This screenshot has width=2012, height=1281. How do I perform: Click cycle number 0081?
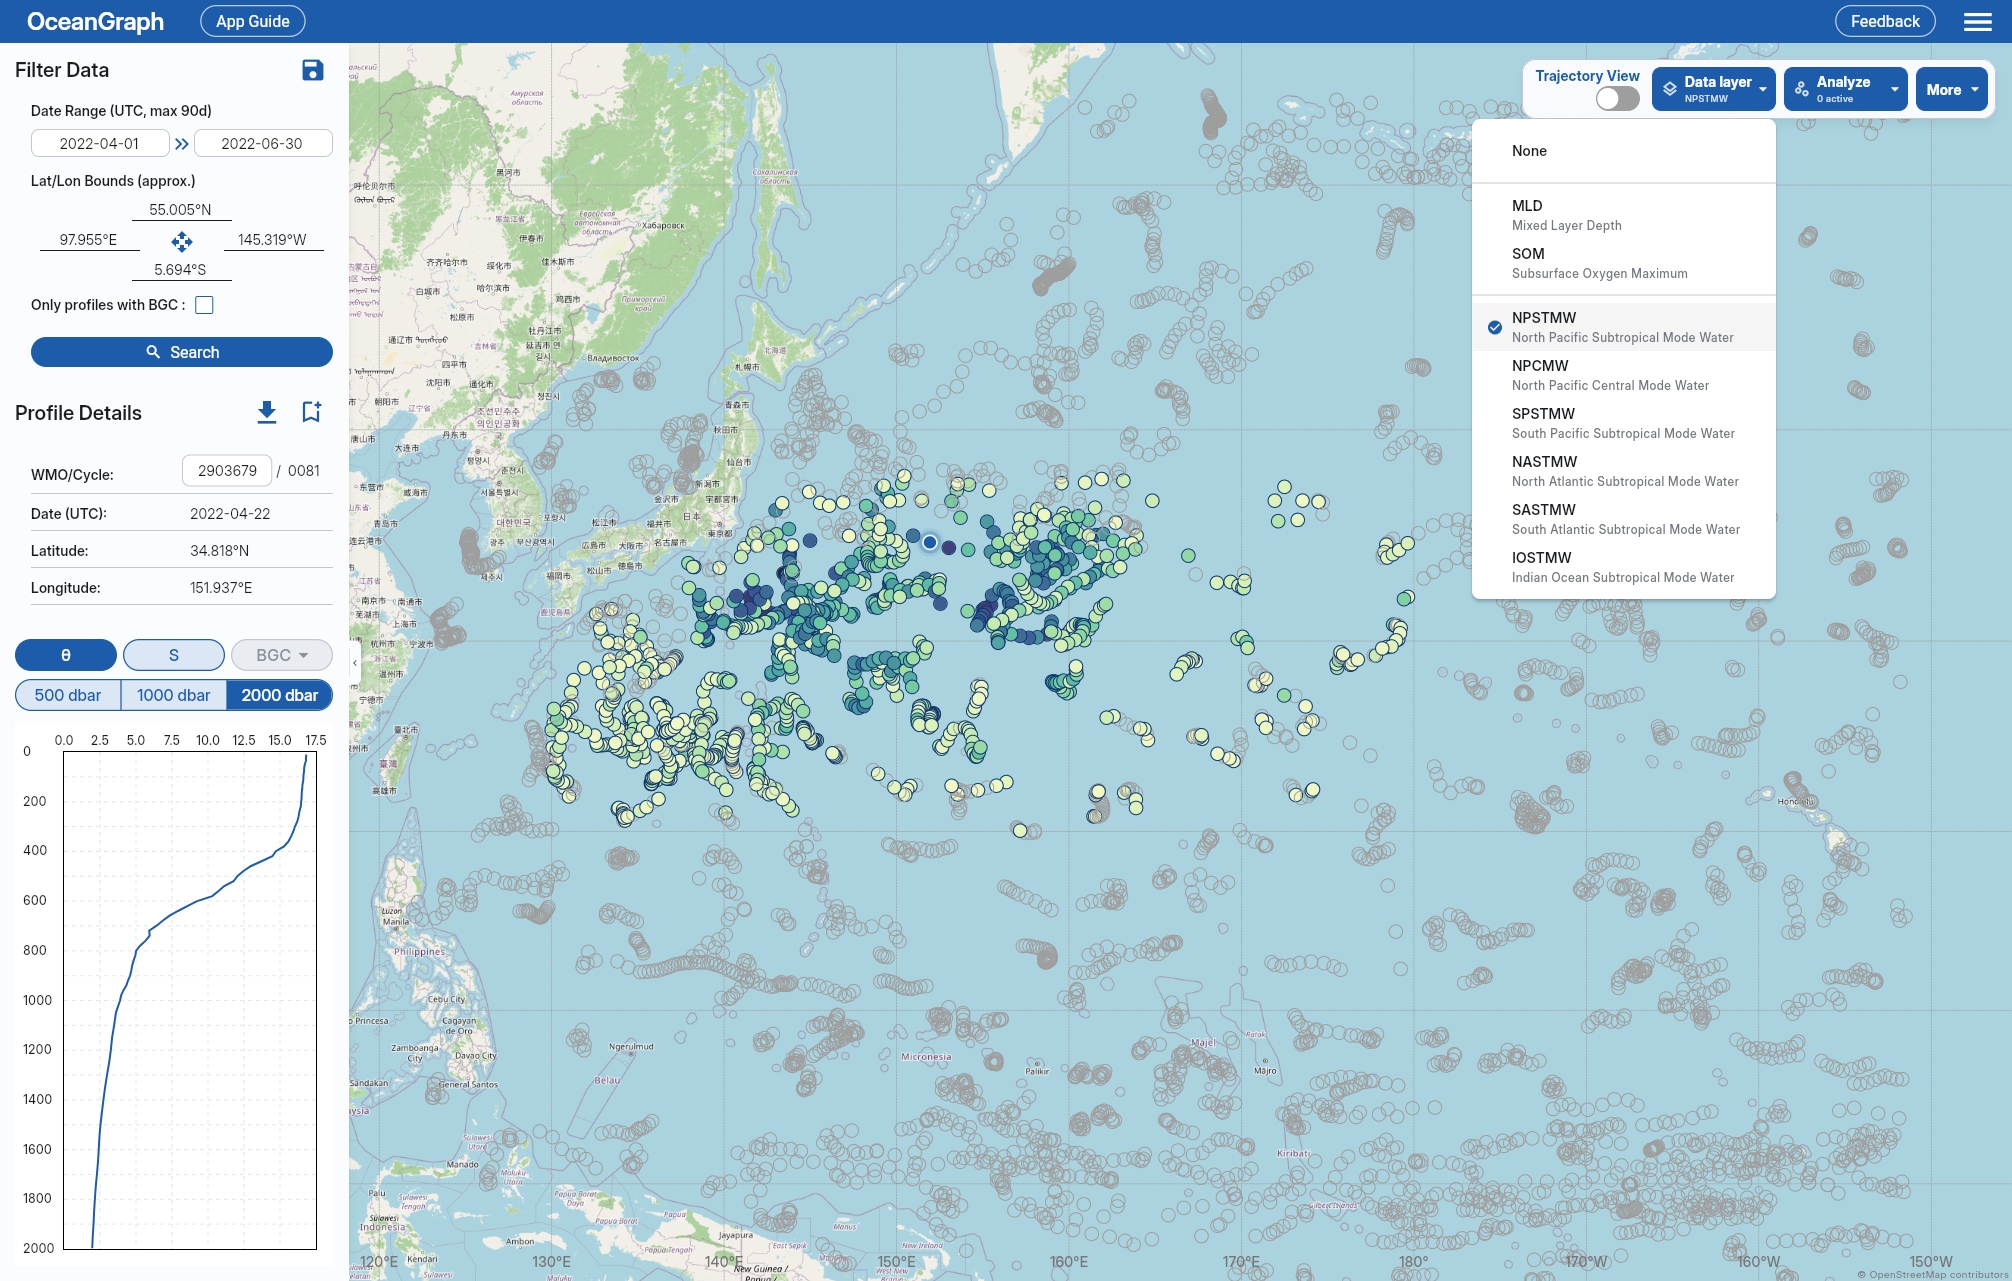tap(304, 471)
